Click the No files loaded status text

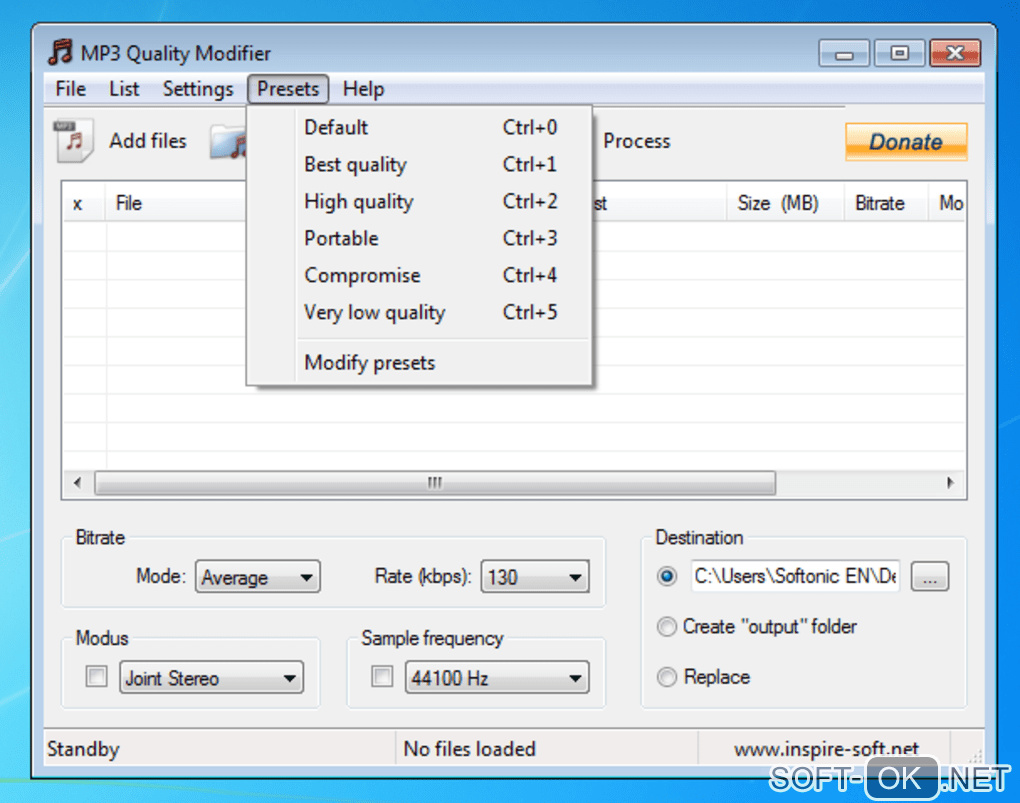tap(470, 749)
